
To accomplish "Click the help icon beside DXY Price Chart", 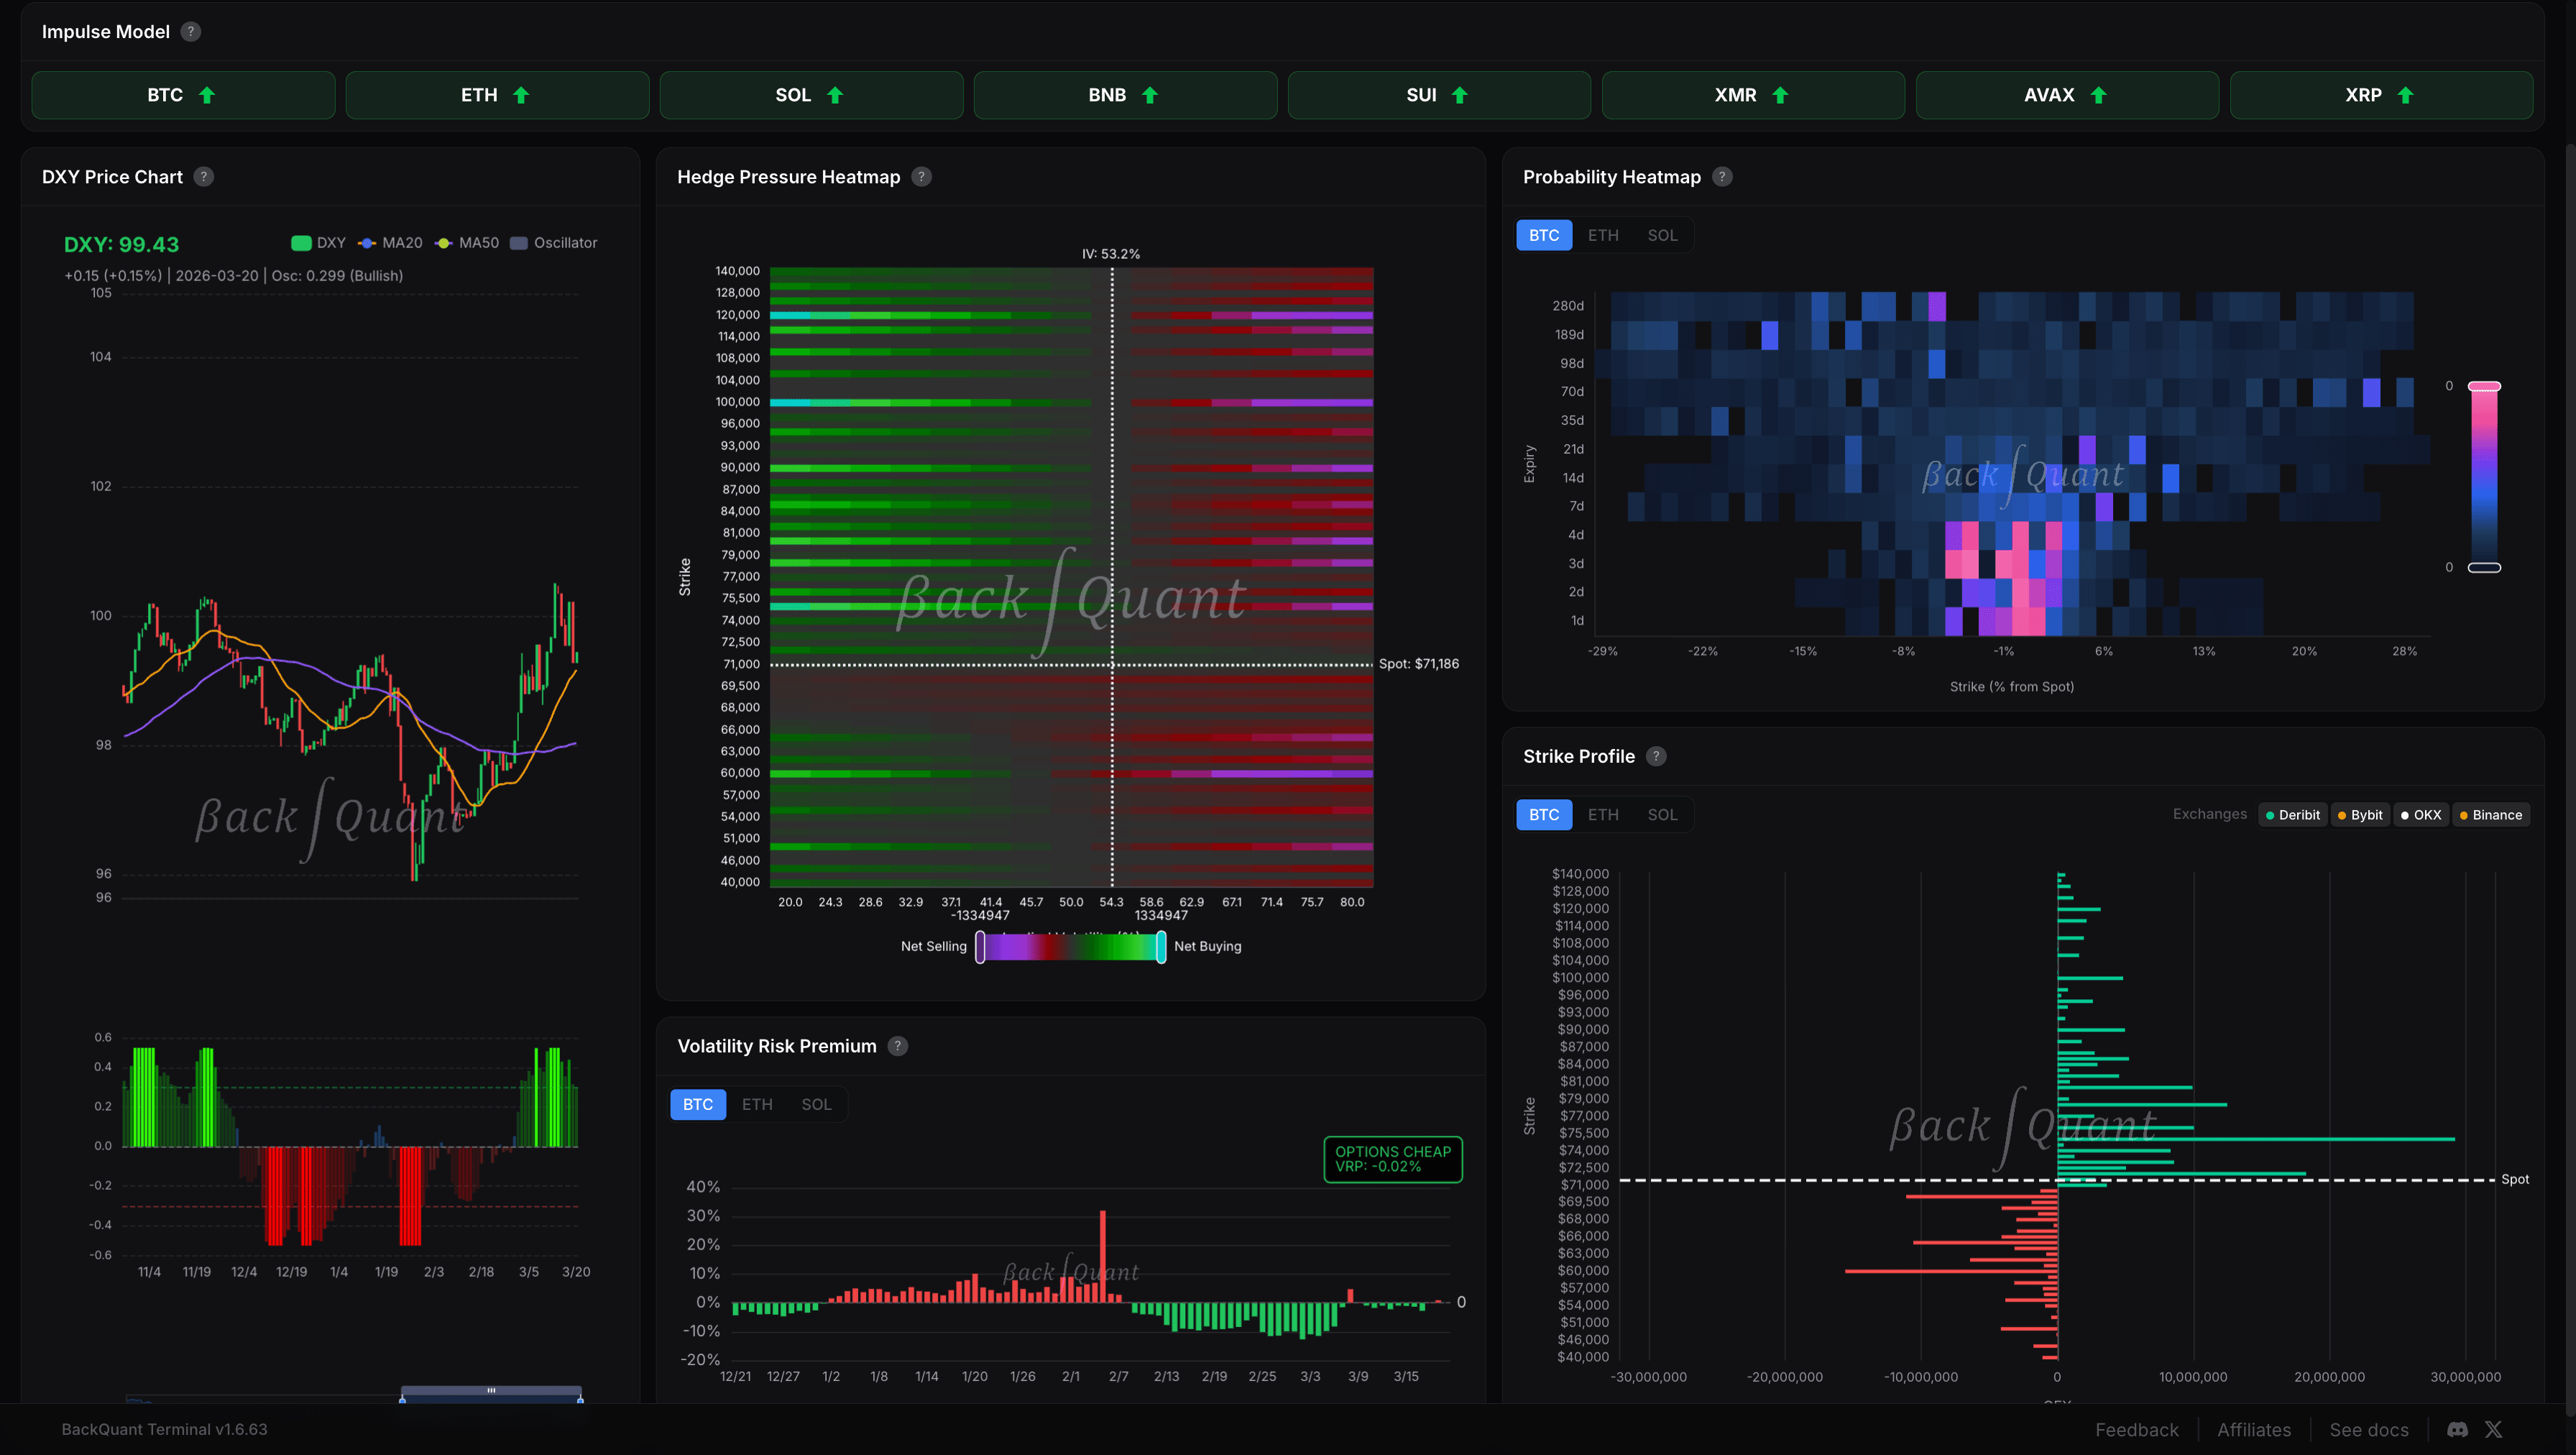I will (203, 176).
